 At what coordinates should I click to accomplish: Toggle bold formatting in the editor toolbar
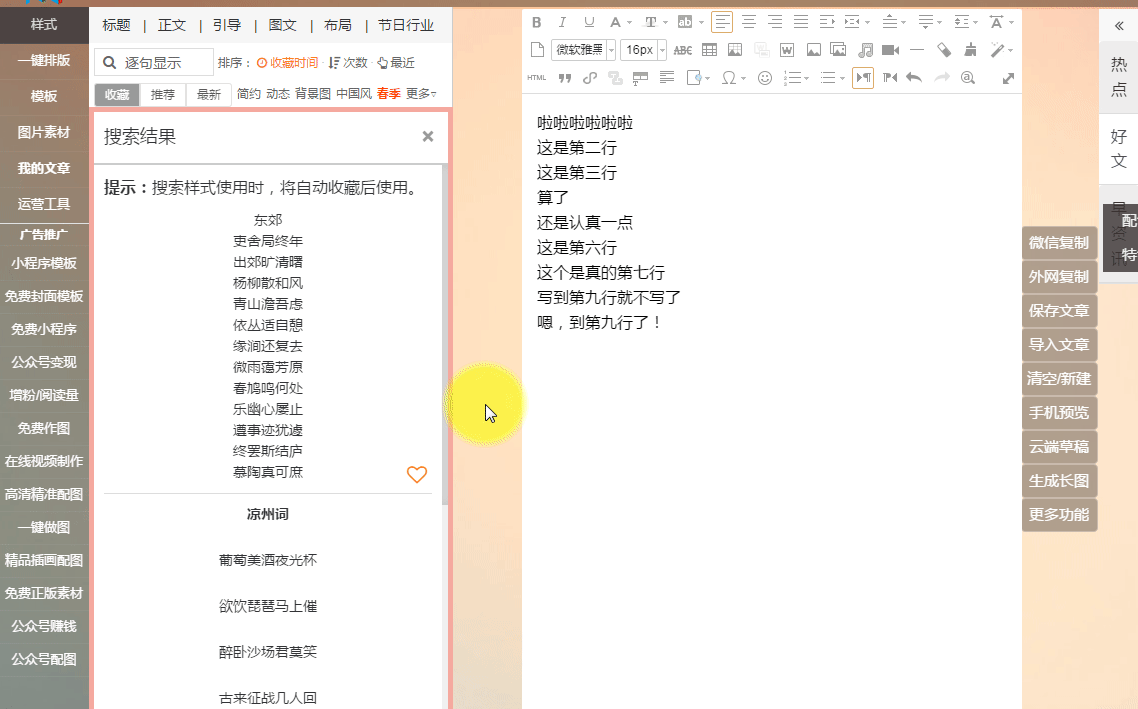coord(537,22)
